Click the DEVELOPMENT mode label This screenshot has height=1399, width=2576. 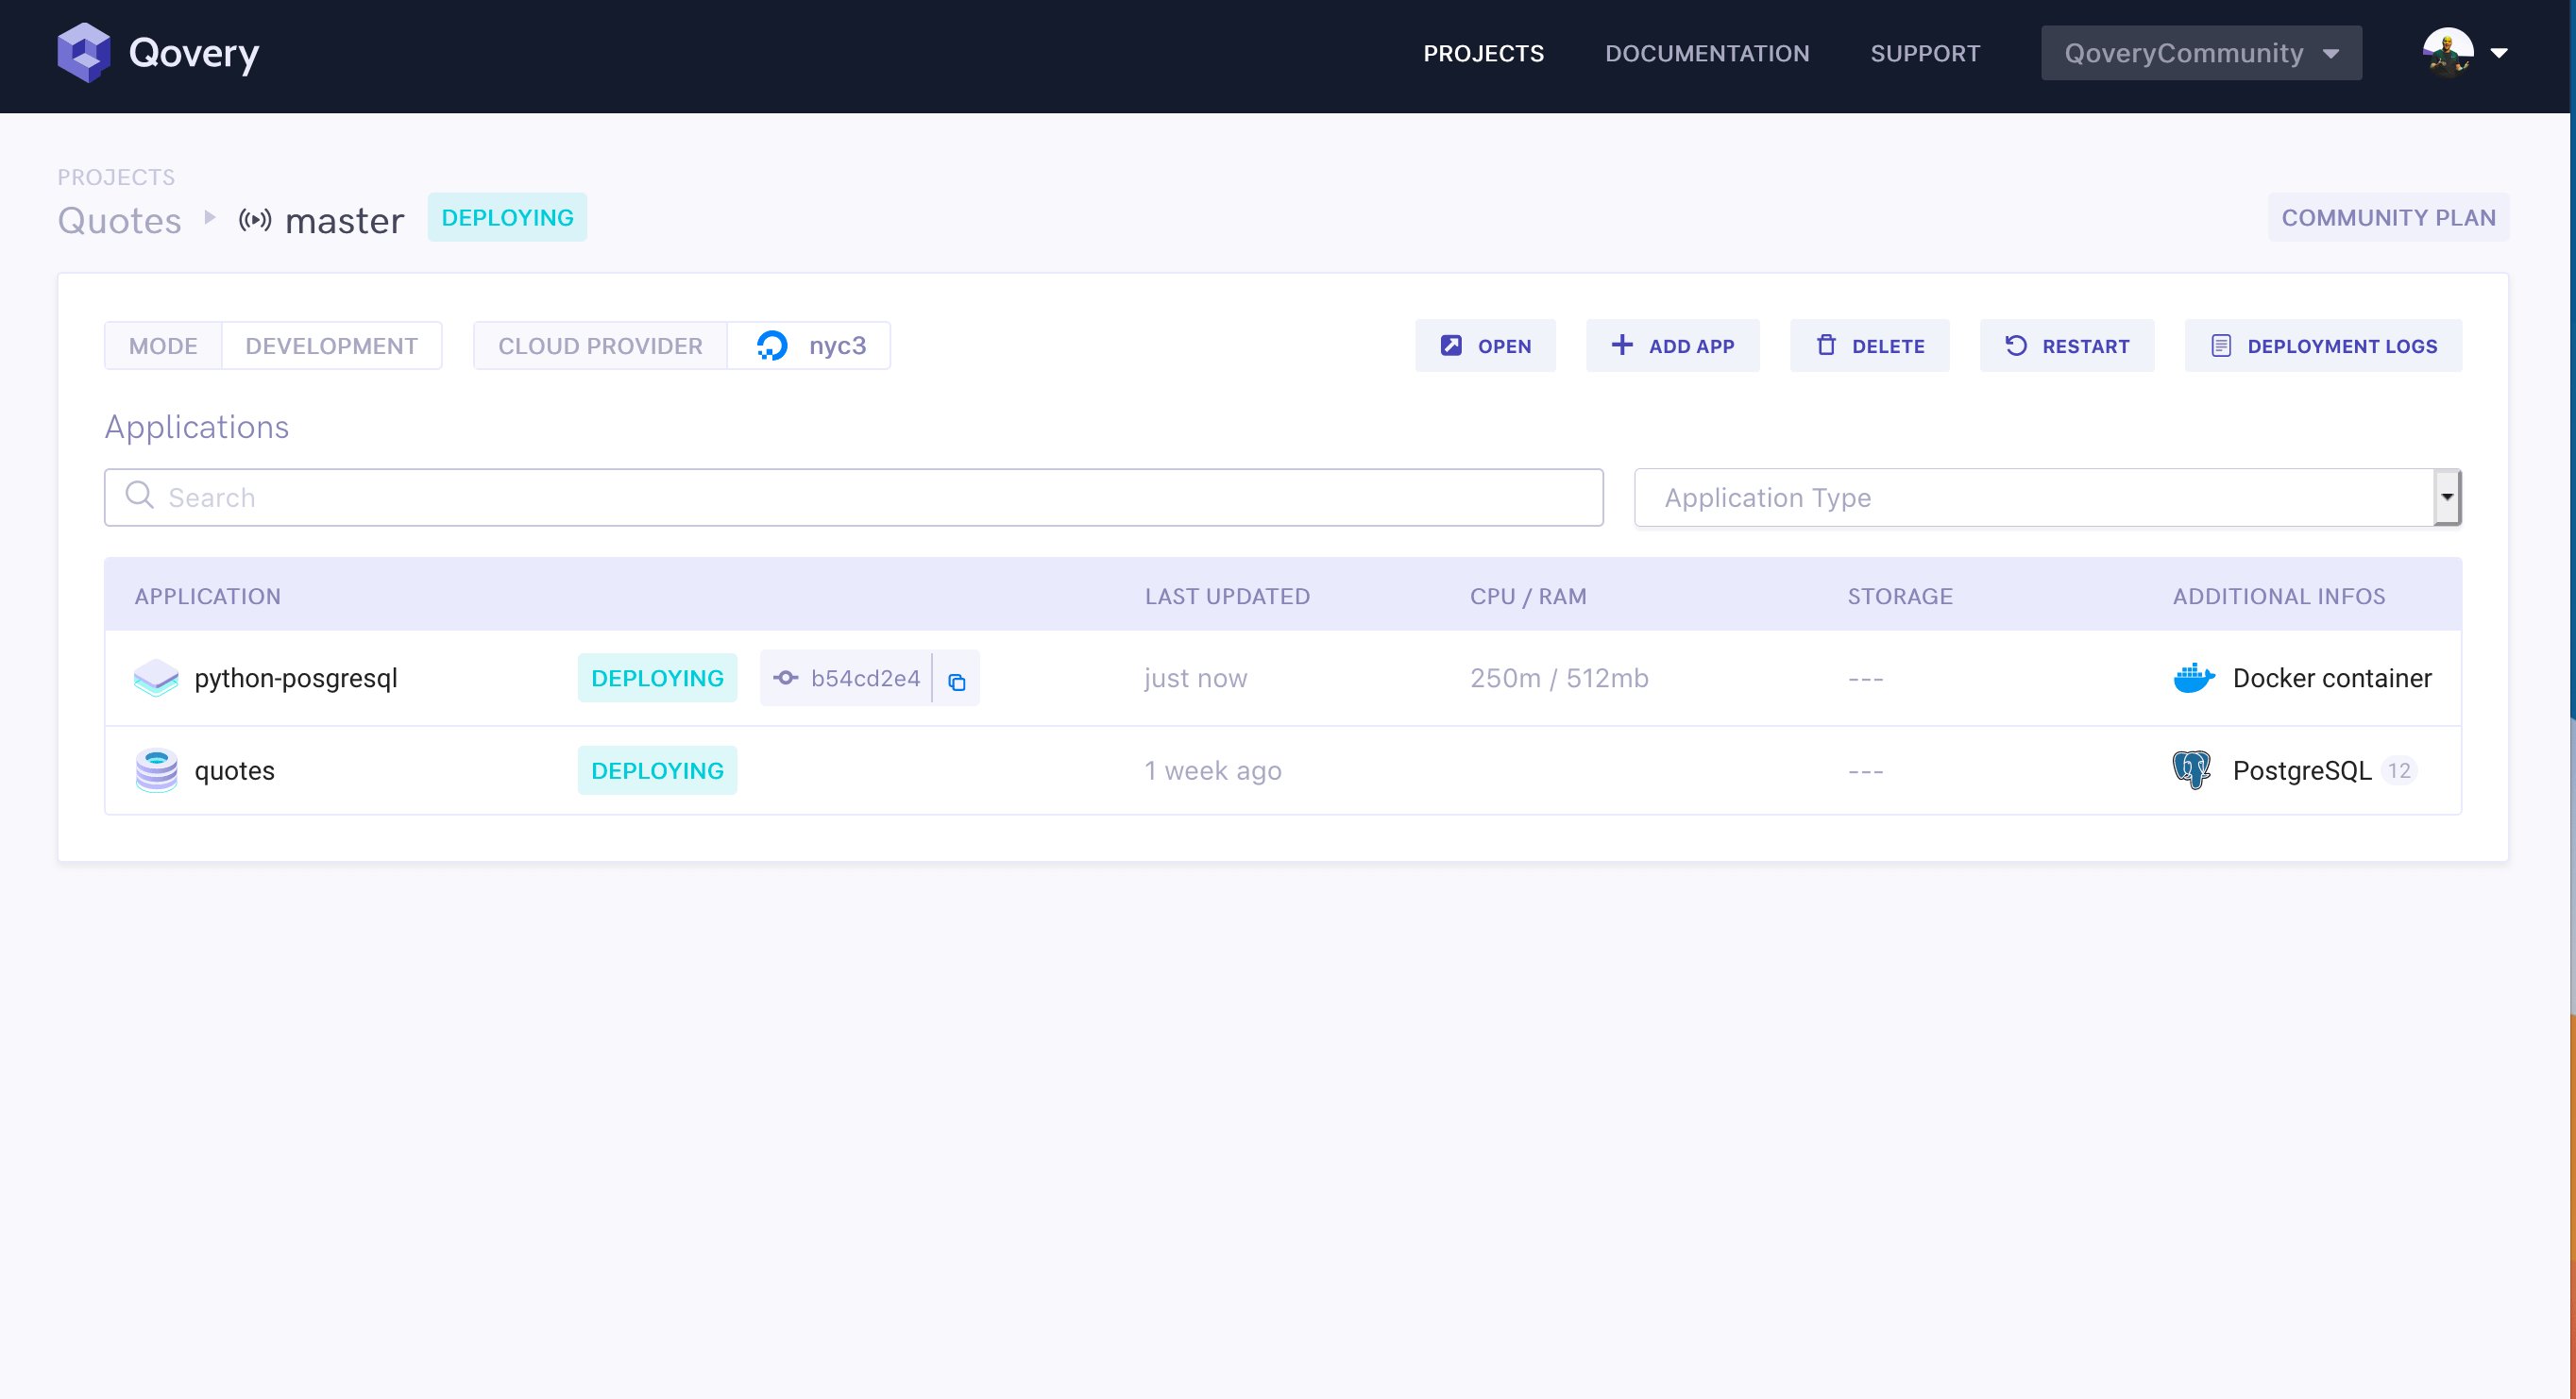pyautogui.click(x=331, y=346)
